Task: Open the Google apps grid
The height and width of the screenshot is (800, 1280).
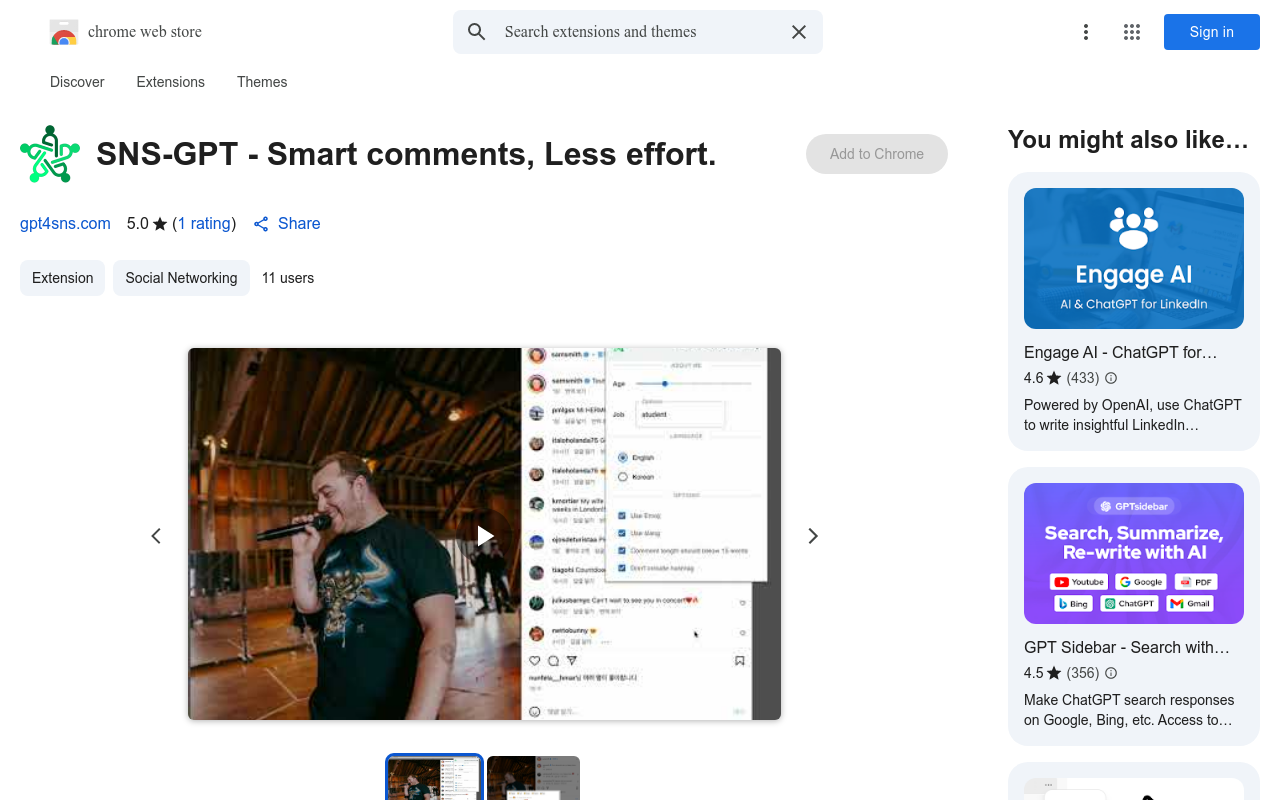Action: pyautogui.click(x=1132, y=32)
